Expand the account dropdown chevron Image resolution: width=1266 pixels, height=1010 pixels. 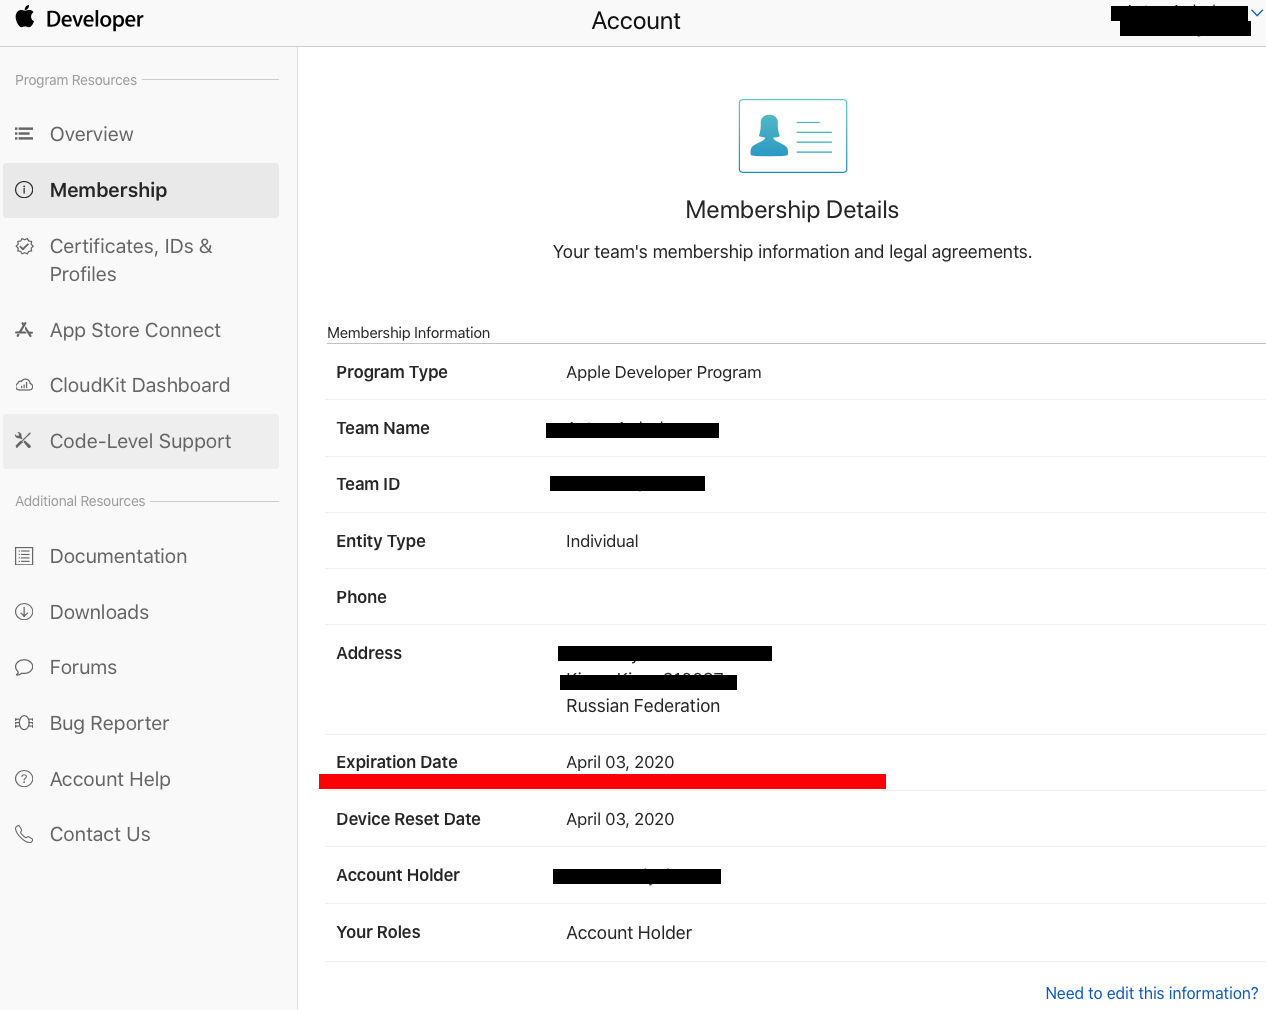click(1257, 13)
